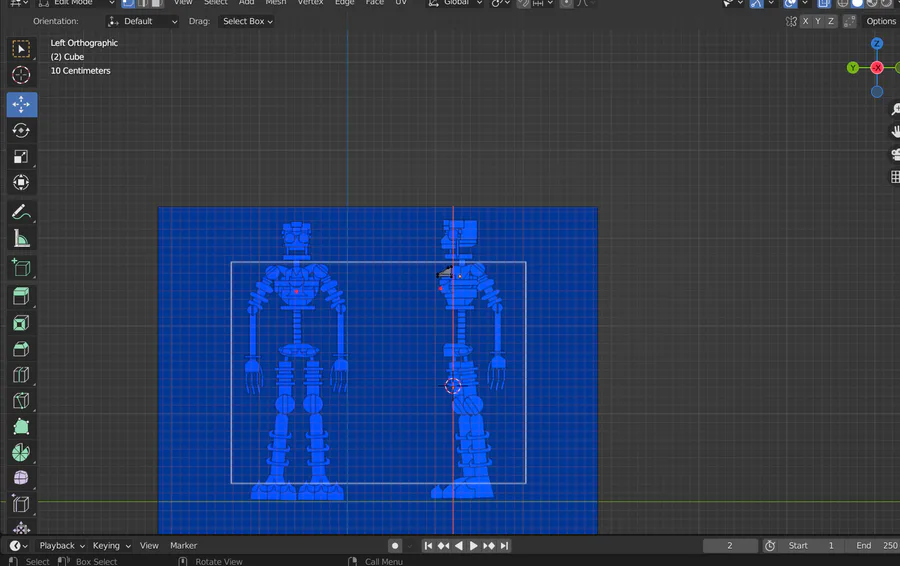
Task: Select the Annotate pencil tool
Action: [21, 212]
